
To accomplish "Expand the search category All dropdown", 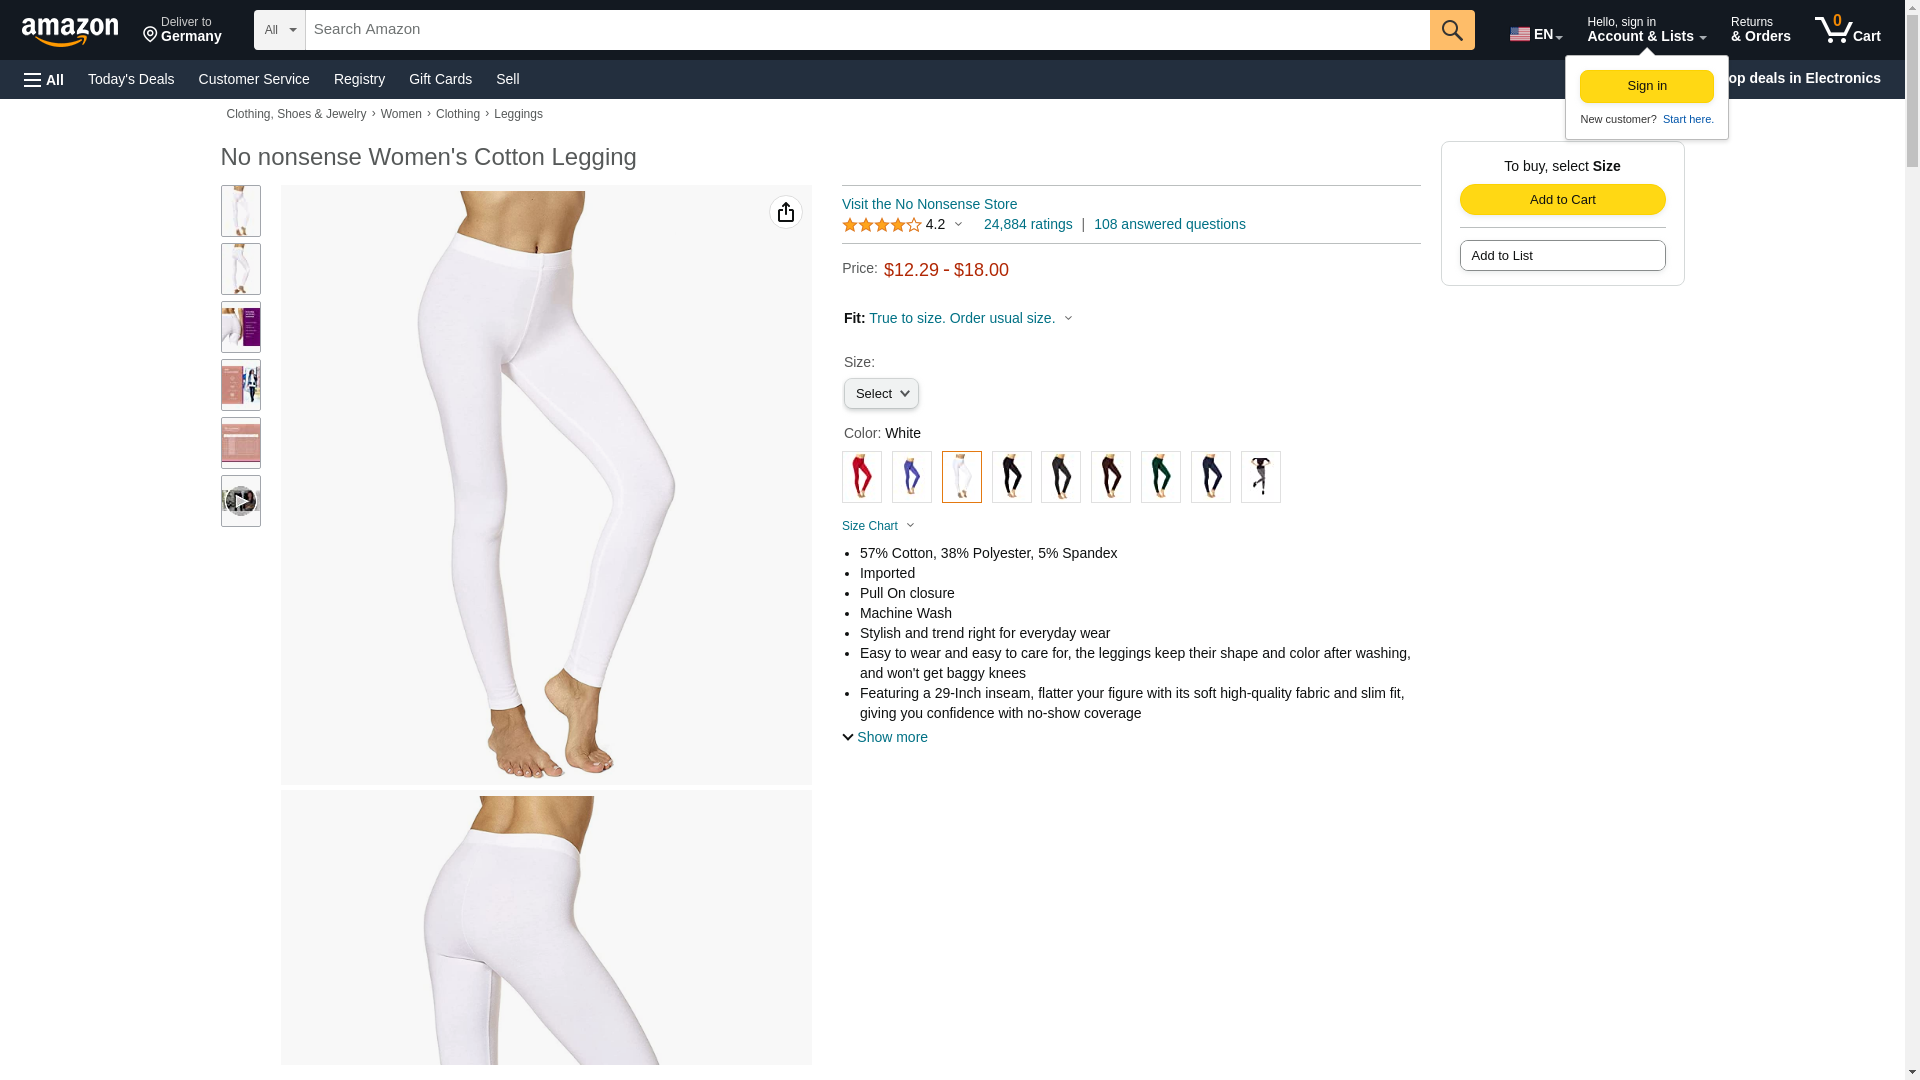I will [280, 30].
